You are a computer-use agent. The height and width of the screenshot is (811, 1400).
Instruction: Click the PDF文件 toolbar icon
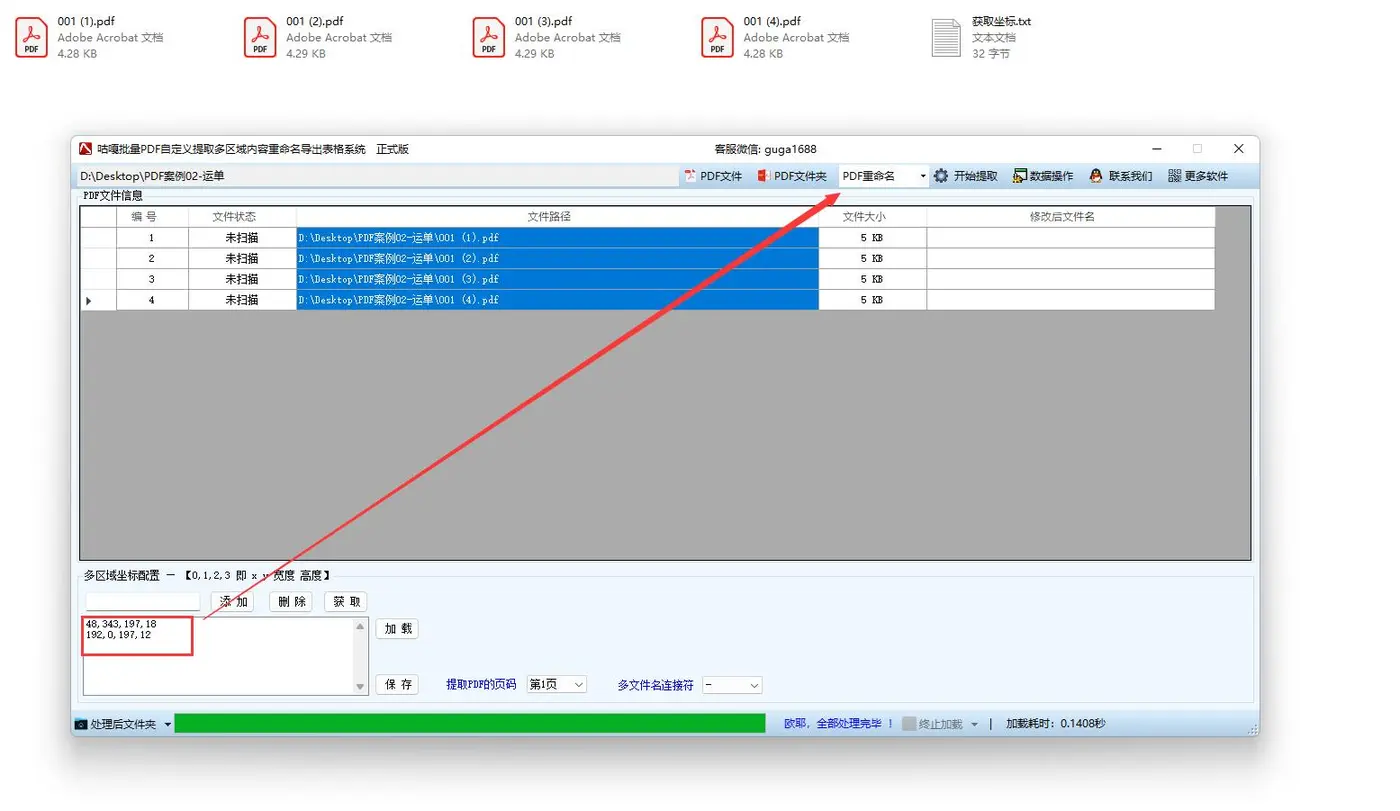pos(690,176)
